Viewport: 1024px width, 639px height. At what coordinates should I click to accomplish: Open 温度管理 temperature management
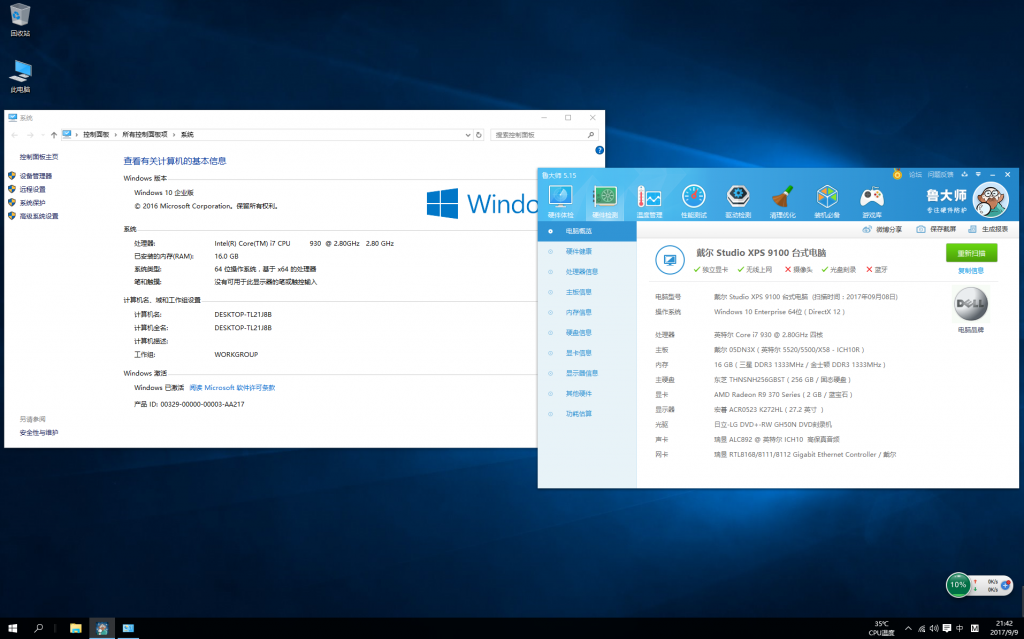tap(649, 201)
